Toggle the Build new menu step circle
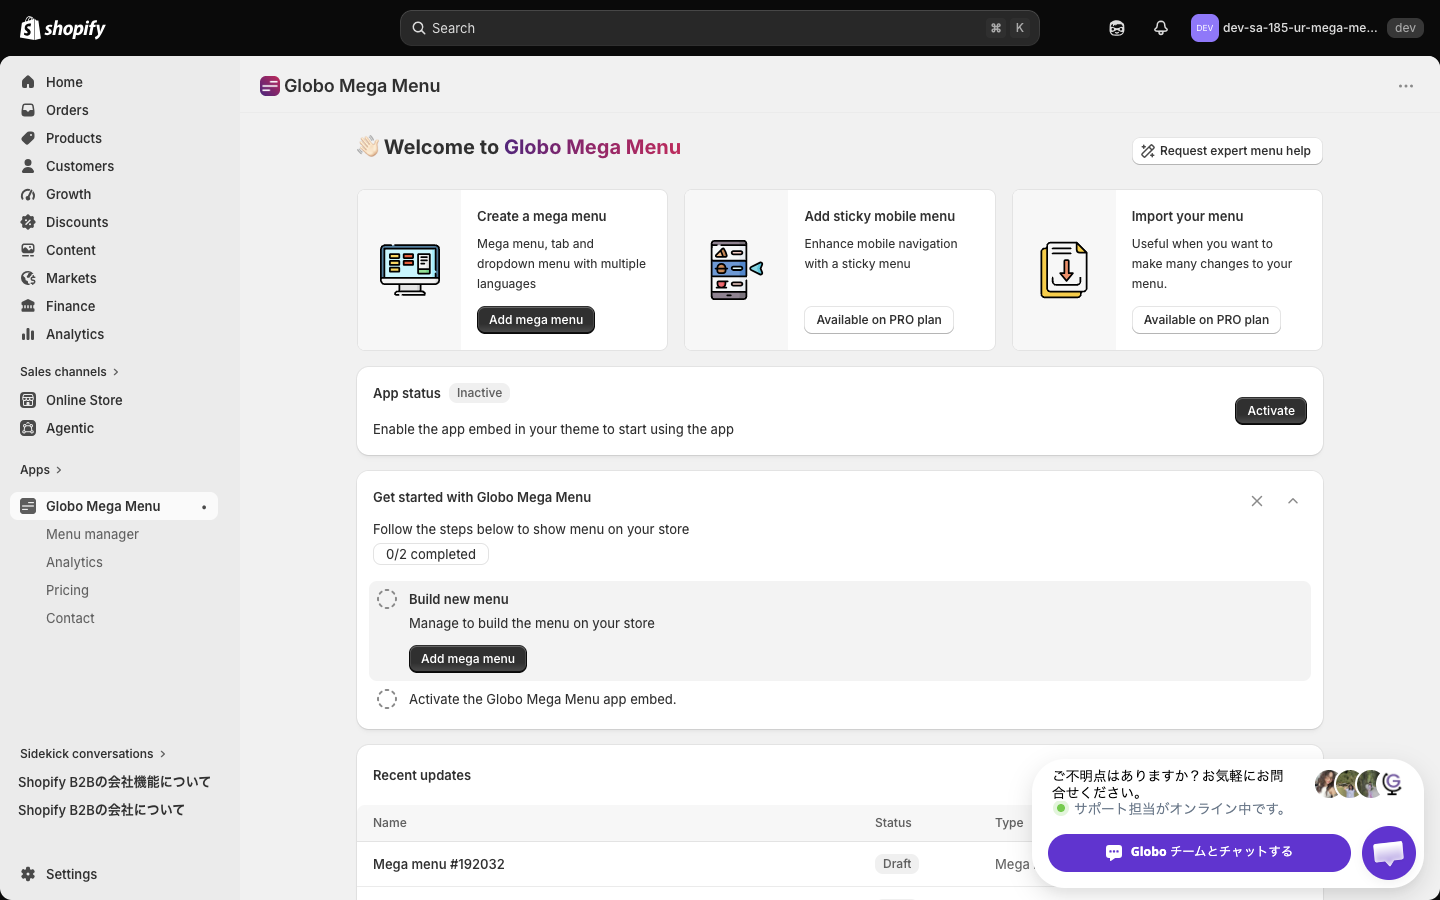The image size is (1440, 900). [387, 599]
